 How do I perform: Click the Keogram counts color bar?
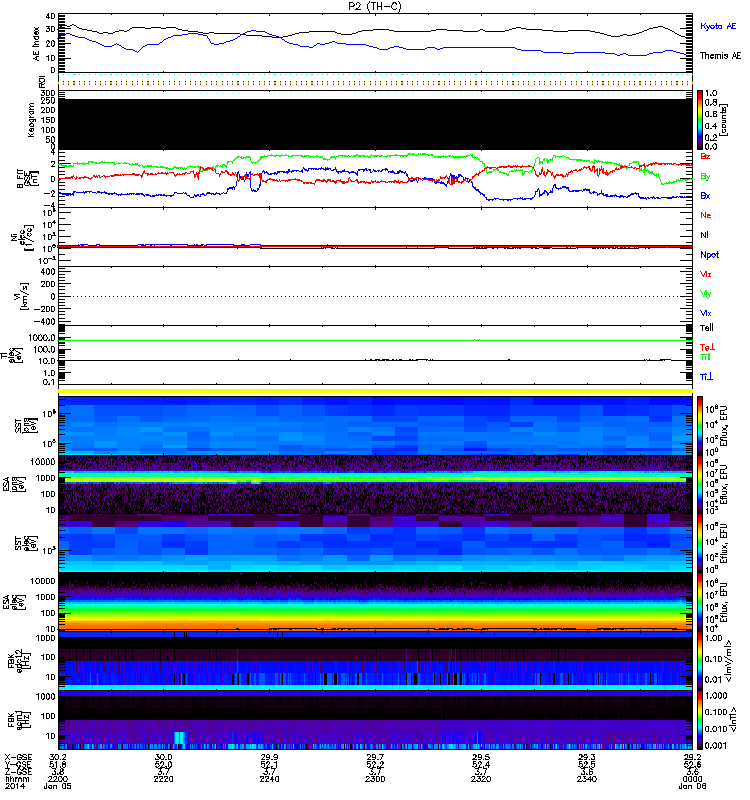coord(700,120)
